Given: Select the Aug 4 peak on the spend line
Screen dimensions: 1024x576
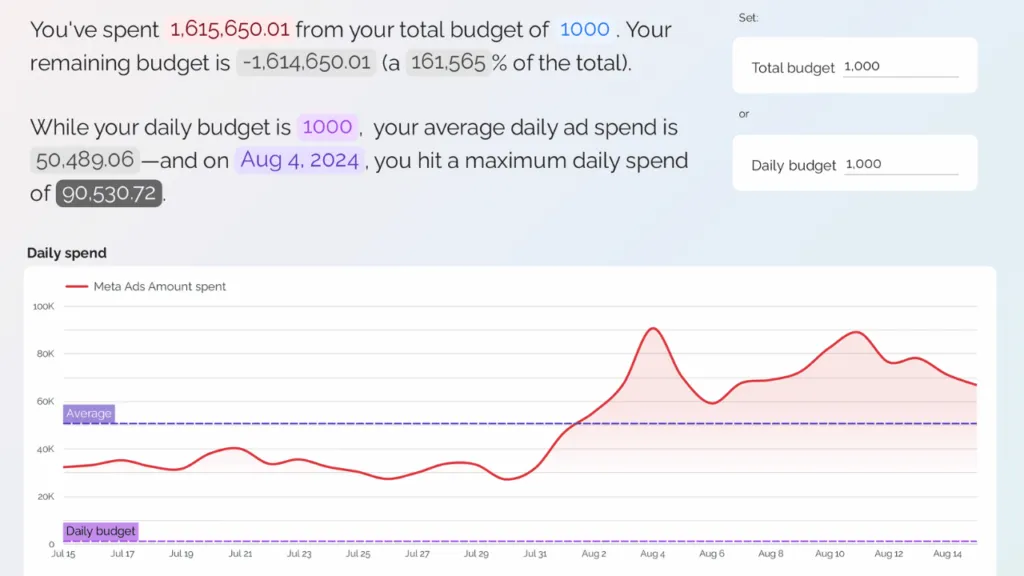Looking at the screenshot, I should tap(655, 327).
